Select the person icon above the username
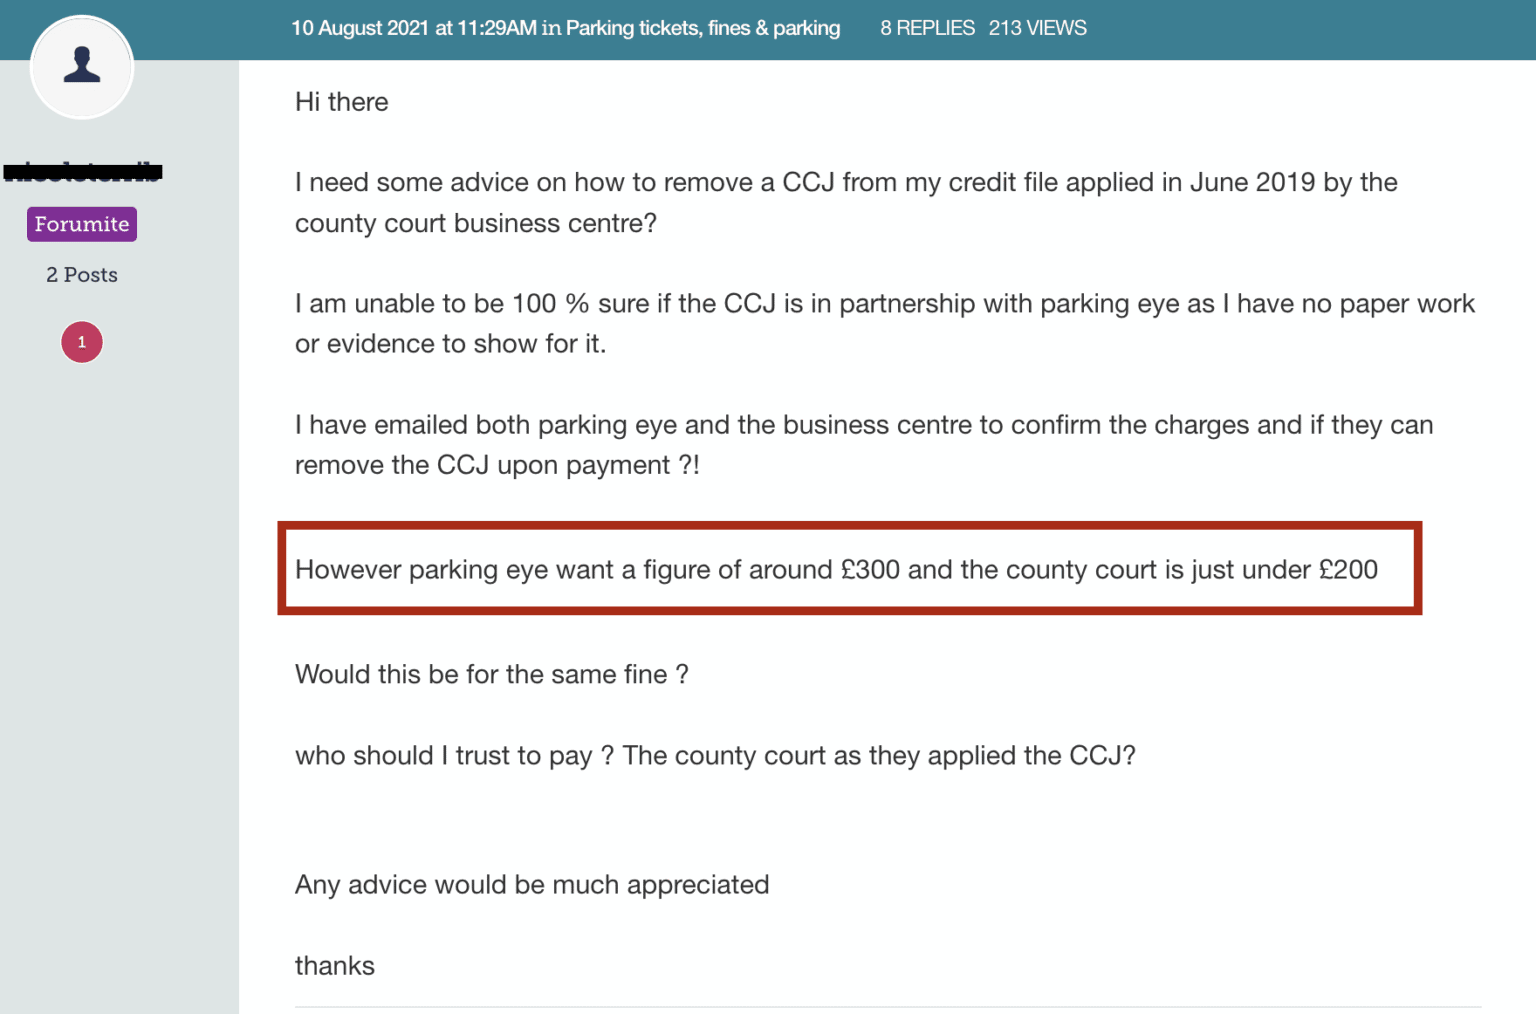1536x1014 pixels. click(82, 62)
